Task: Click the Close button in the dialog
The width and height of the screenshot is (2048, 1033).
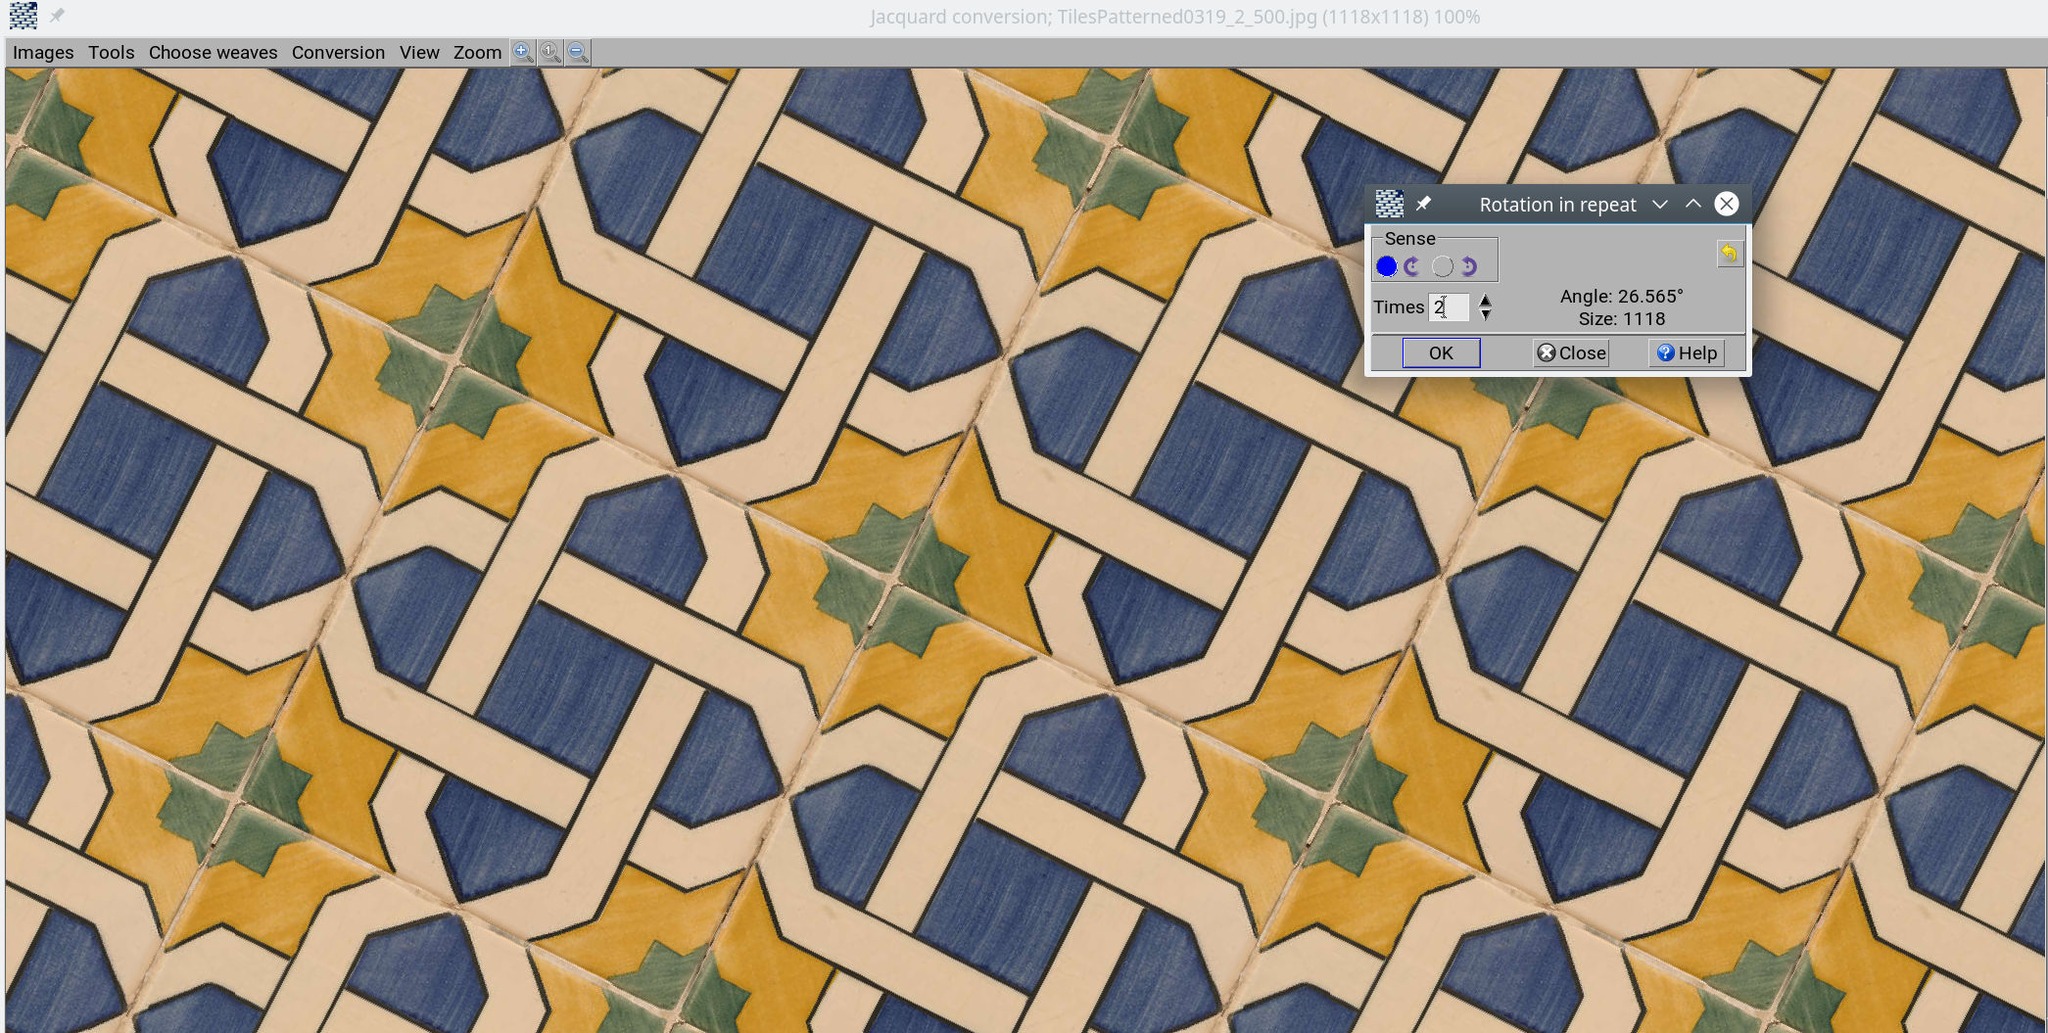Action: pyautogui.click(x=1571, y=353)
